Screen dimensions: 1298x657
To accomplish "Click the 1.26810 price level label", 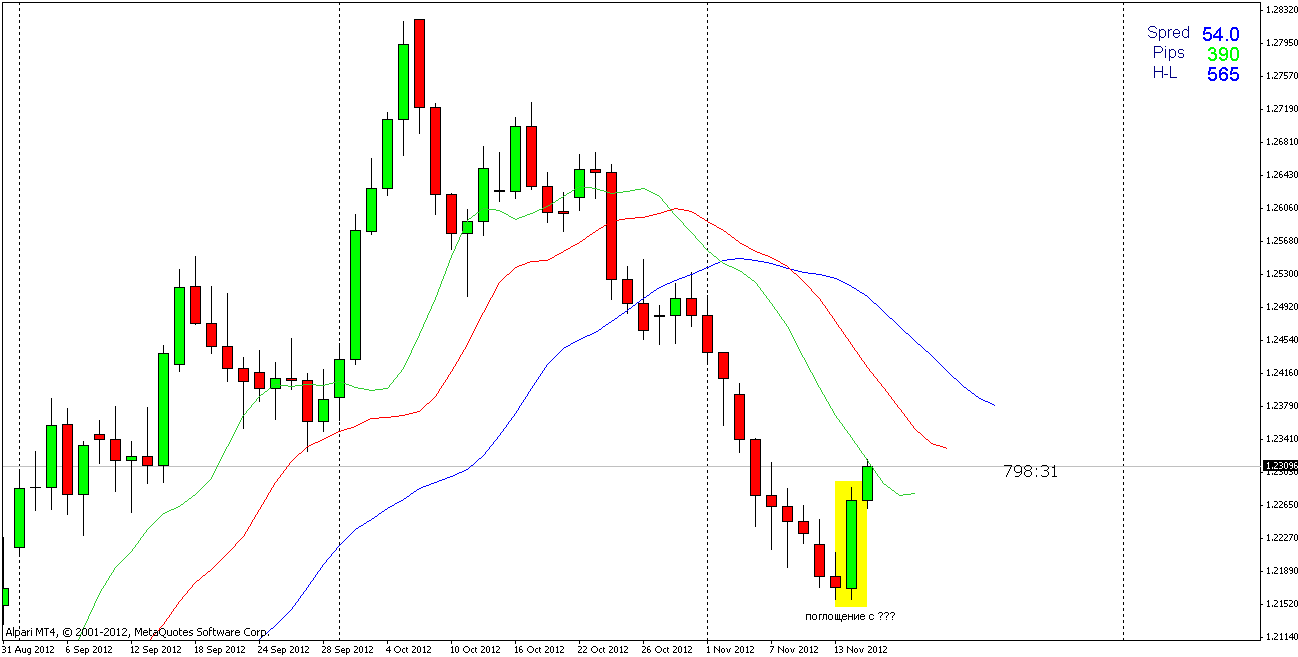I will click(1281, 141).
